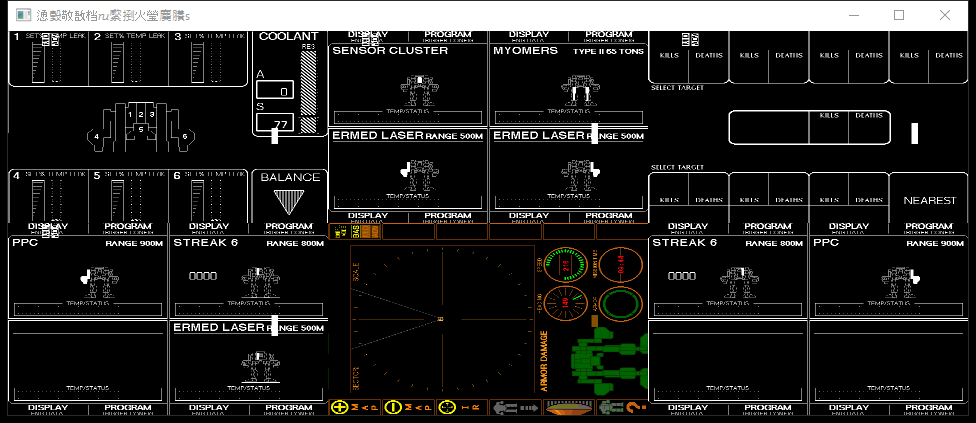Click the radar center marker
The image size is (976, 423).
(441, 319)
